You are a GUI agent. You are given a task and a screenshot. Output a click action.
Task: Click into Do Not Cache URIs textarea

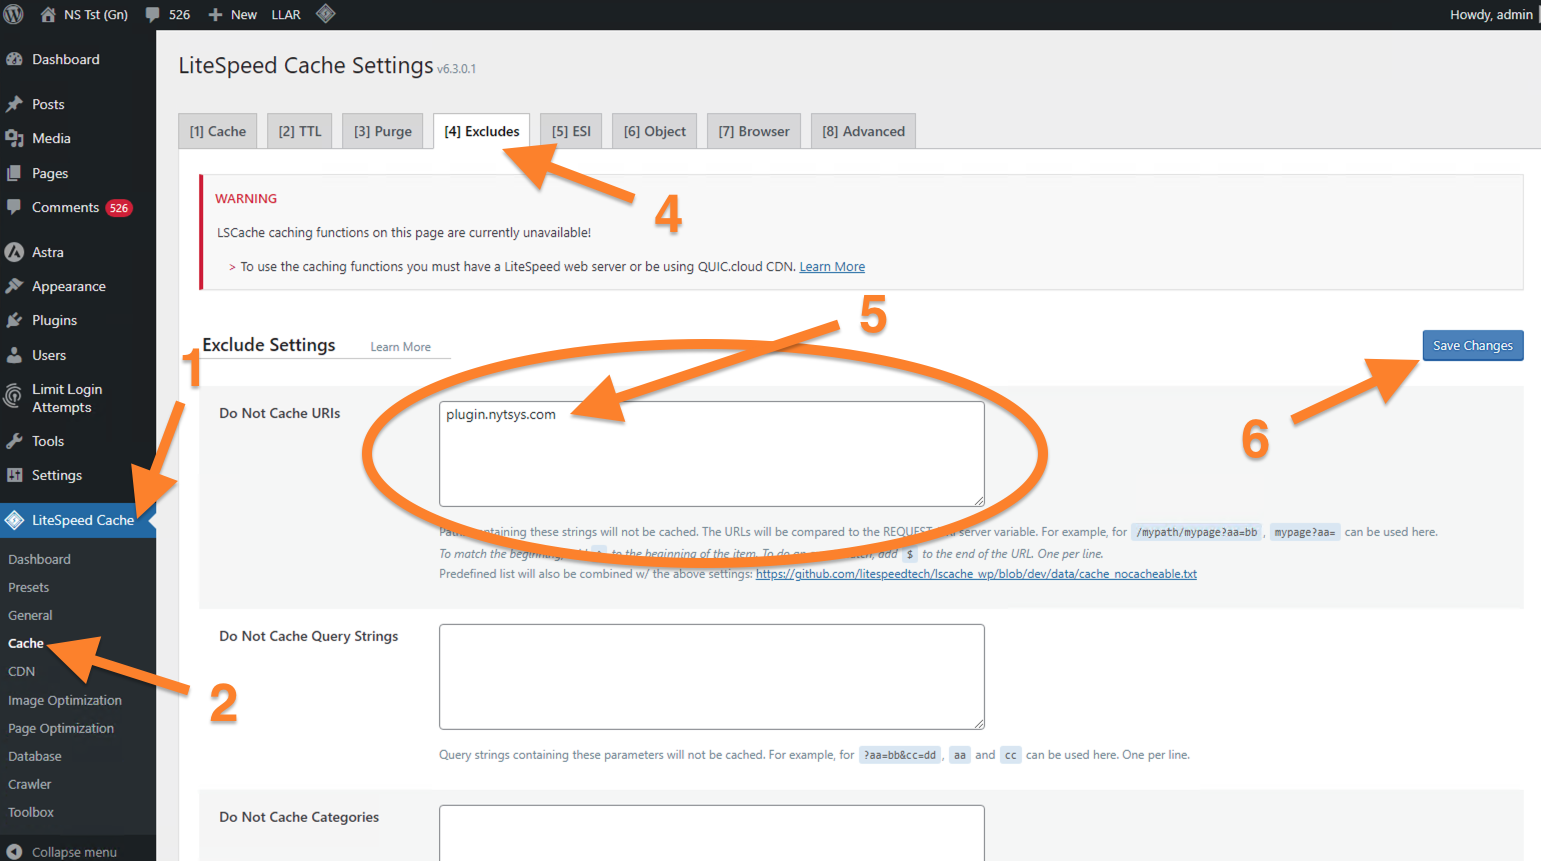(x=712, y=454)
